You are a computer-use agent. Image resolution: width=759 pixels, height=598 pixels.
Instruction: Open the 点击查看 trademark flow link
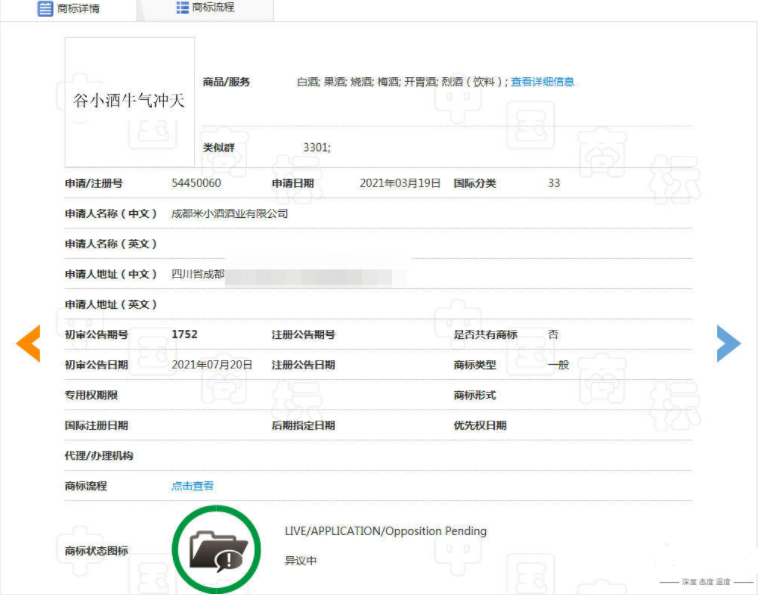192,486
